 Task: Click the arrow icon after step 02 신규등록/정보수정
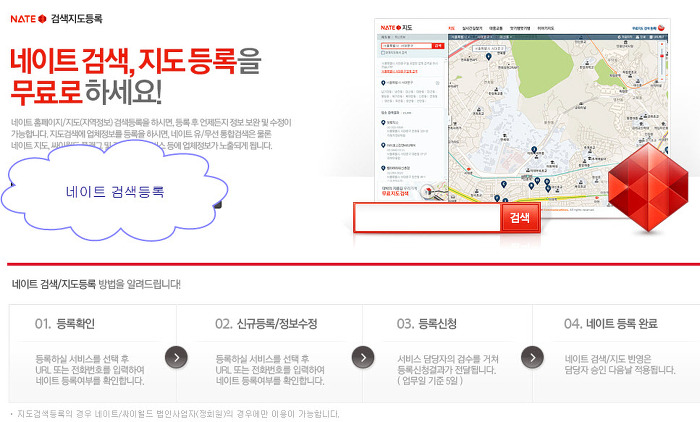[362, 357]
